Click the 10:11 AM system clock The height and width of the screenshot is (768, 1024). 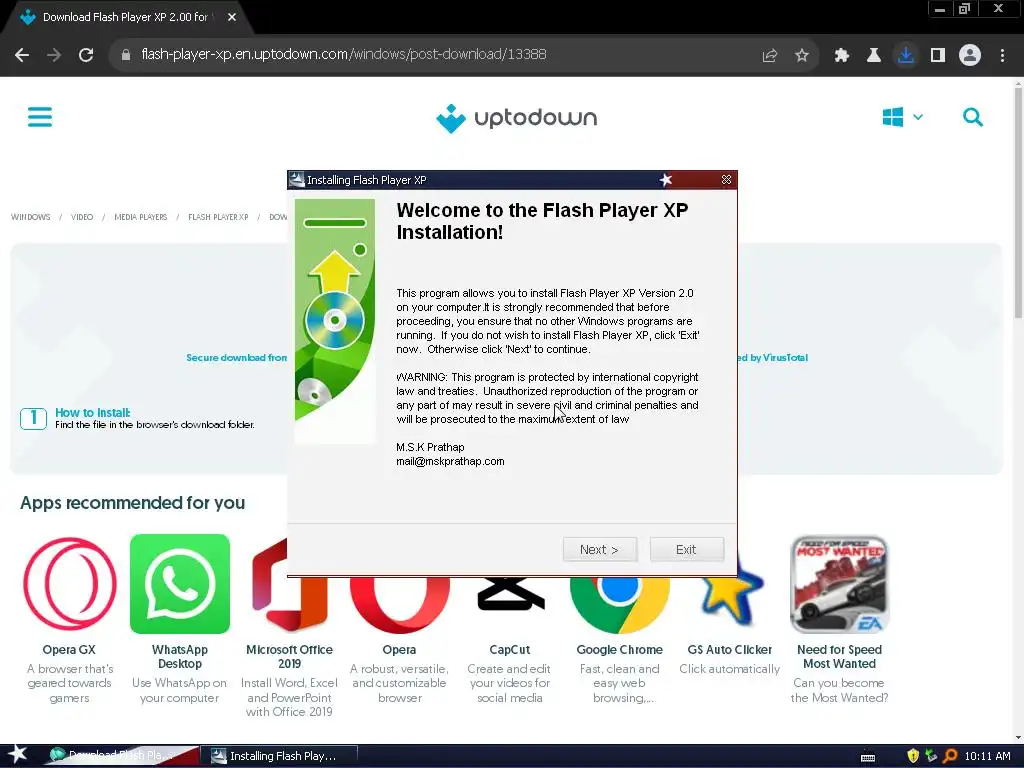987,756
